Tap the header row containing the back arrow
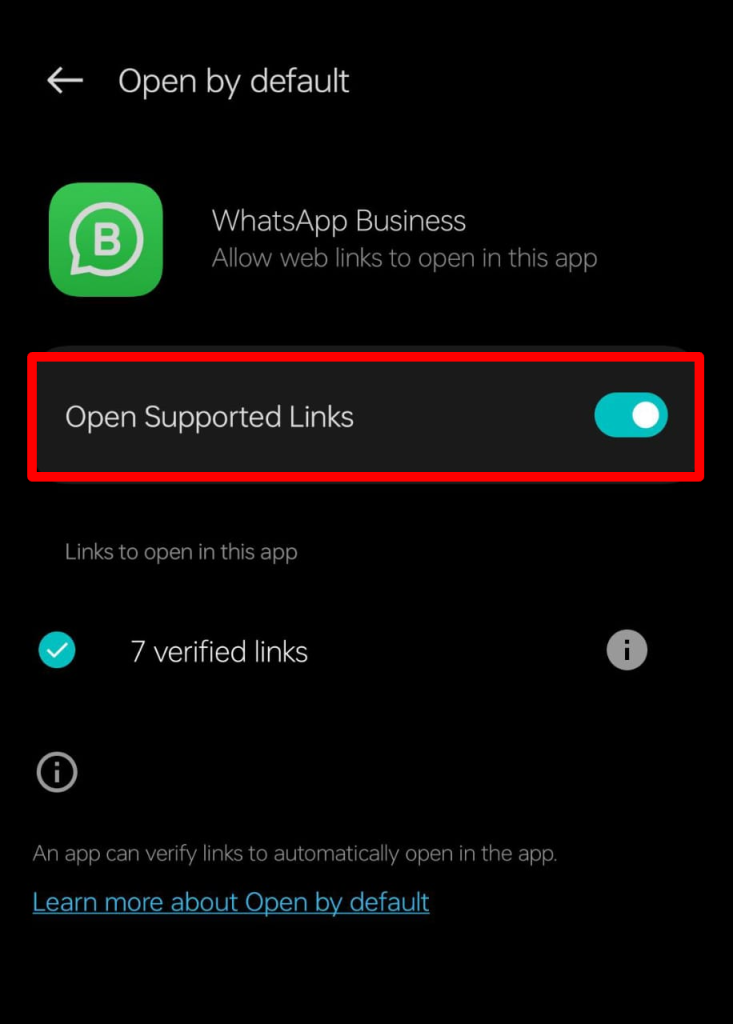This screenshot has width=733, height=1024. pyautogui.click(x=366, y=82)
